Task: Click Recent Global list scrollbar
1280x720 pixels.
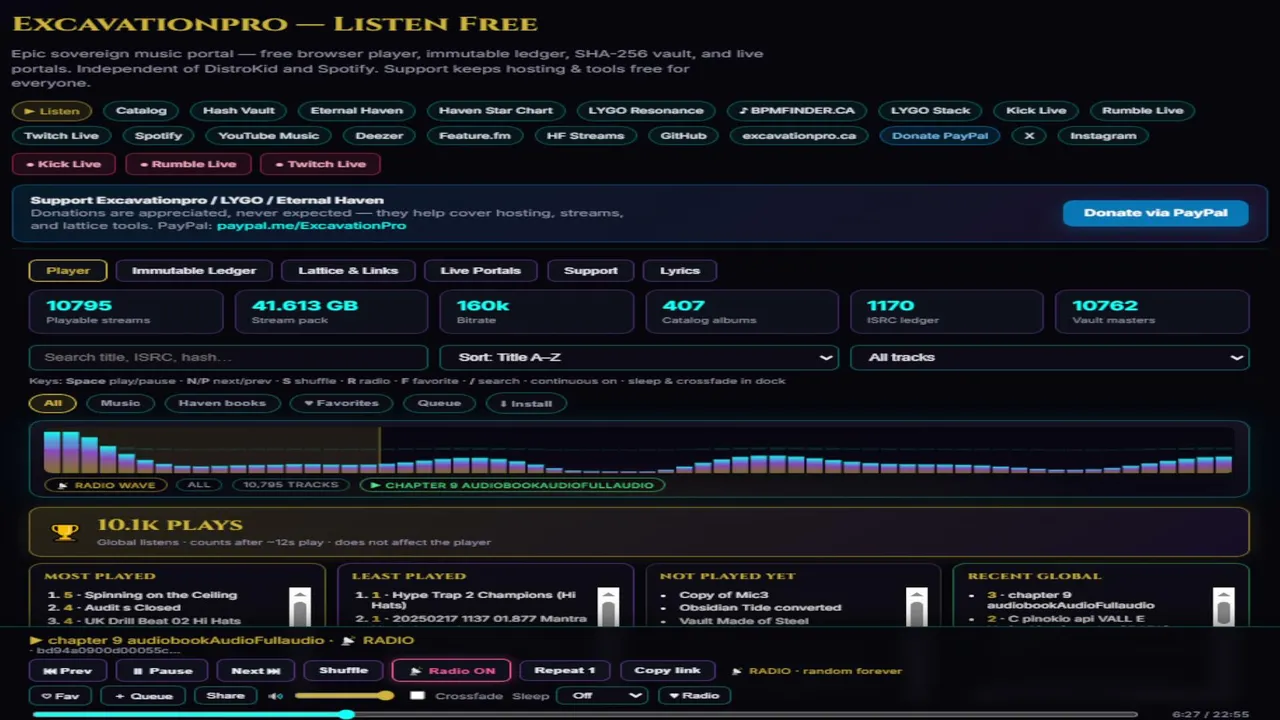Action: coord(1224,607)
